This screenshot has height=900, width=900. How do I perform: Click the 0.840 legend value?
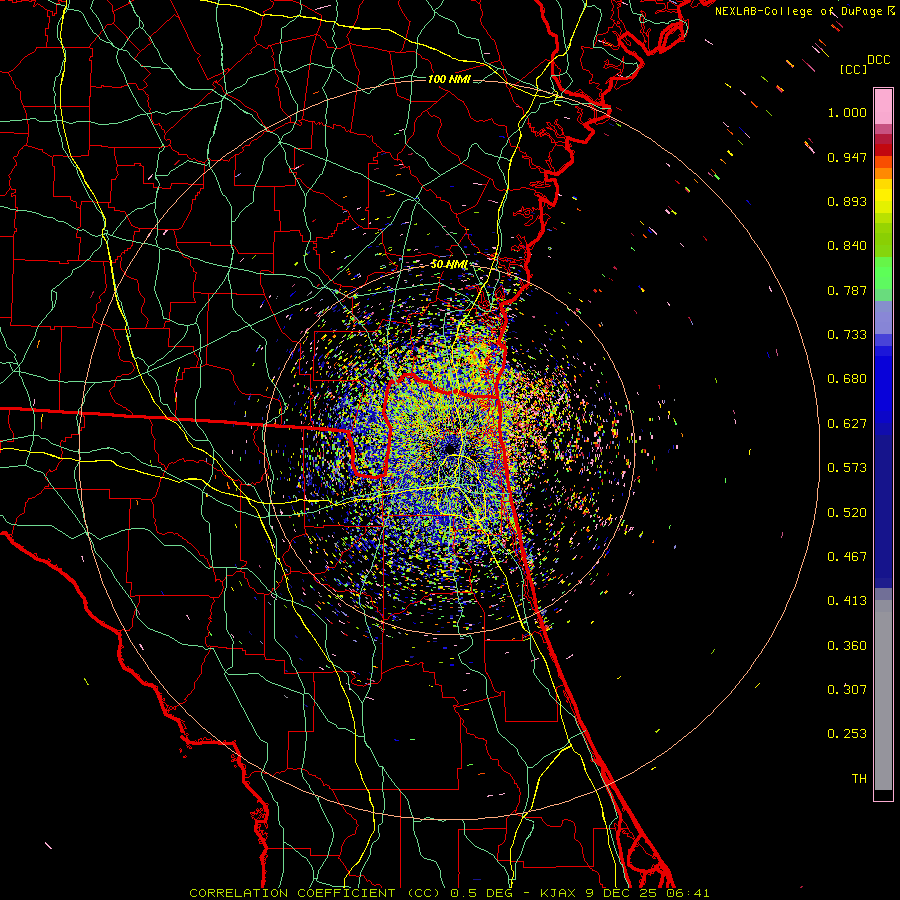[847, 246]
